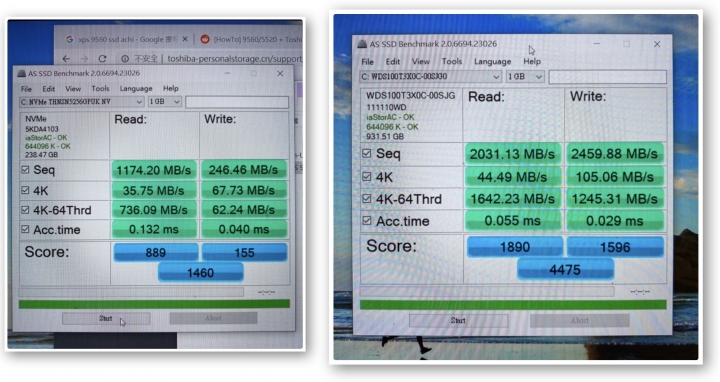Screen dimensions: 720x382
Task: Click site info icon beside toshiba-personalstorage address
Action: [x=125, y=59]
